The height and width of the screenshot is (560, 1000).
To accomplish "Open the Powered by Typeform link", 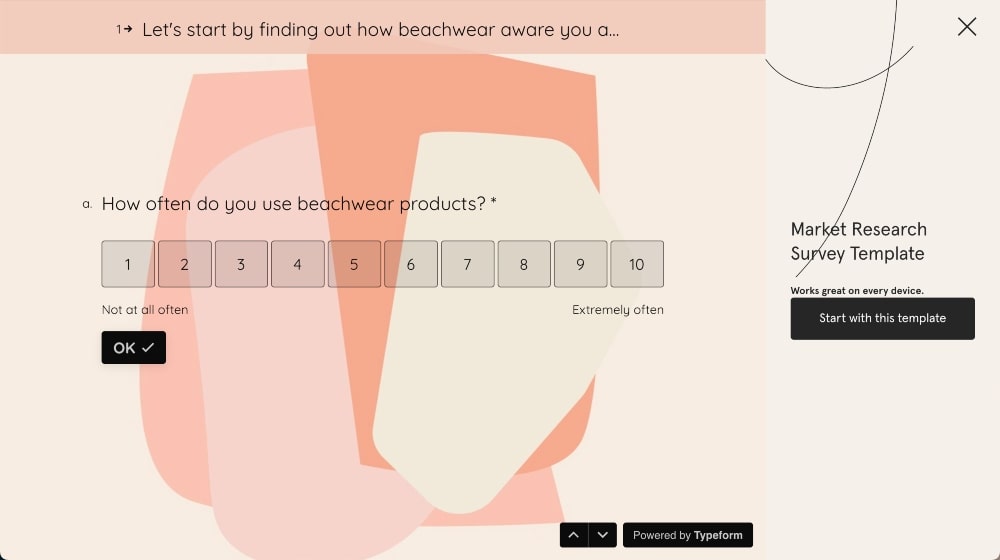I will tap(688, 535).
